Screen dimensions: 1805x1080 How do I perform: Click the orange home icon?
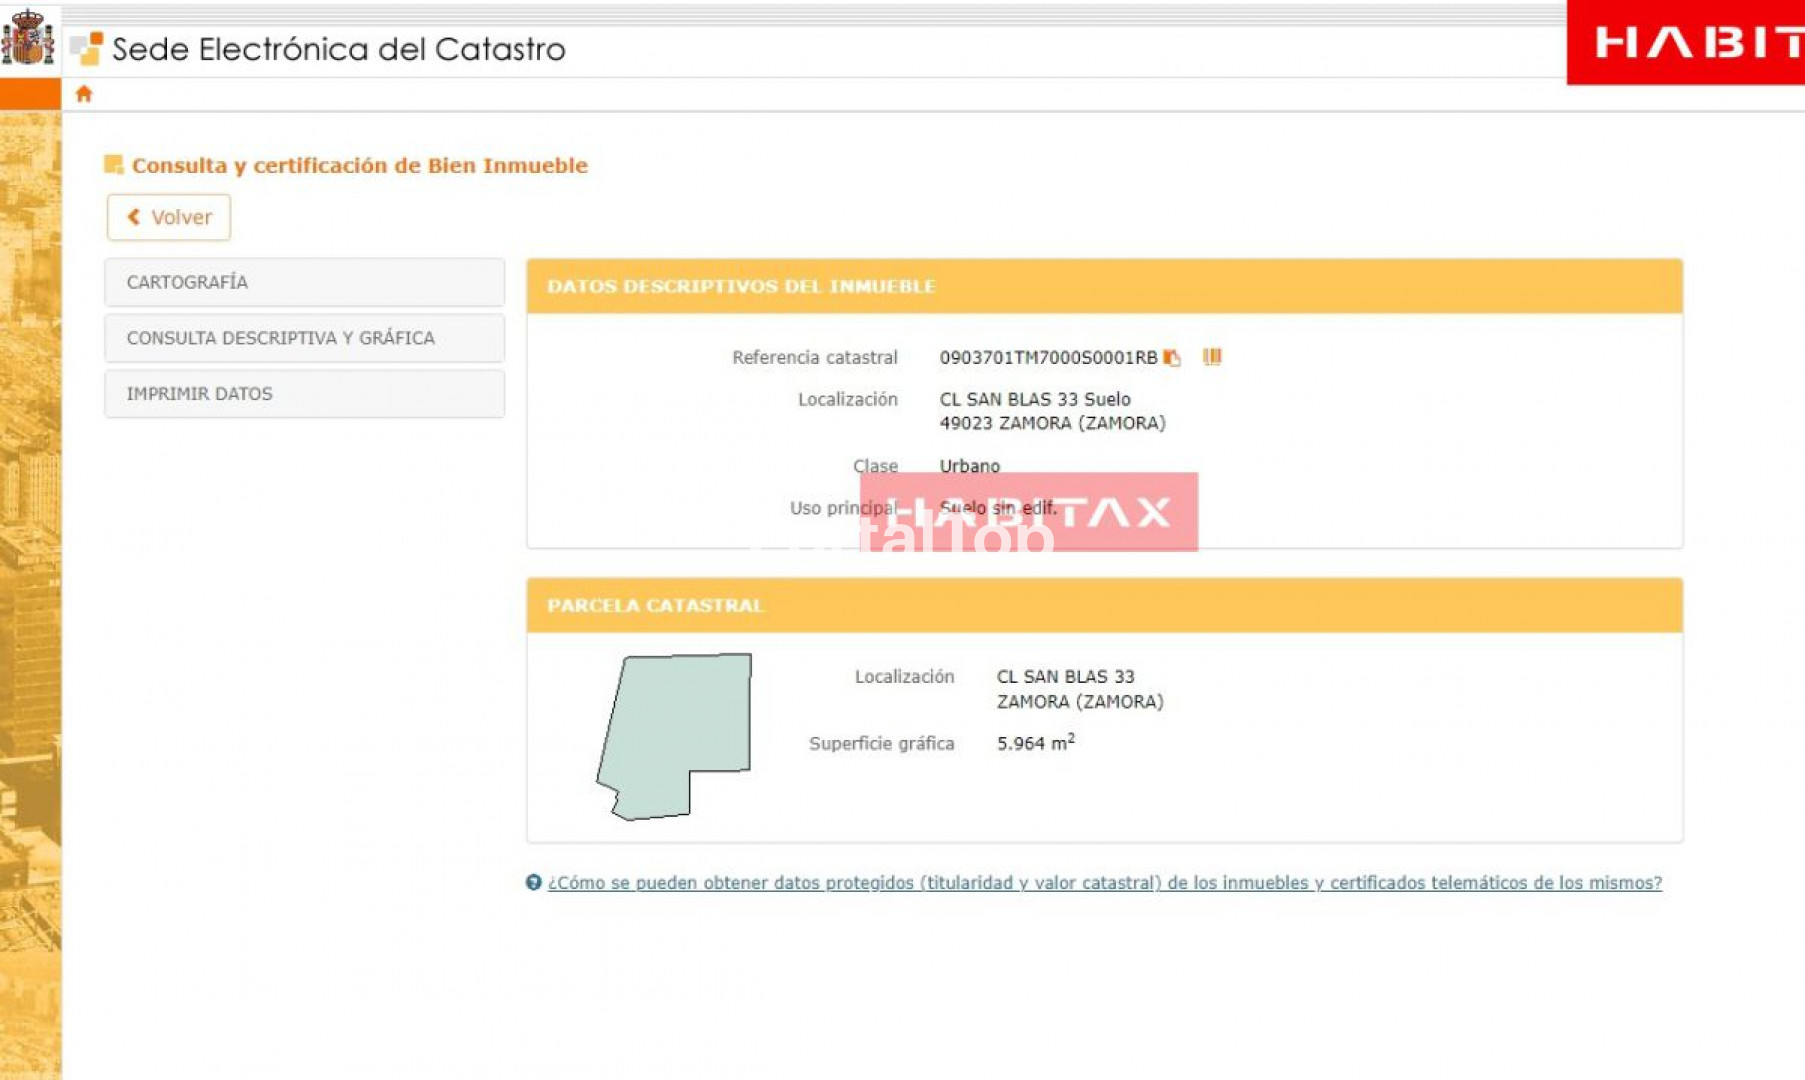point(84,94)
